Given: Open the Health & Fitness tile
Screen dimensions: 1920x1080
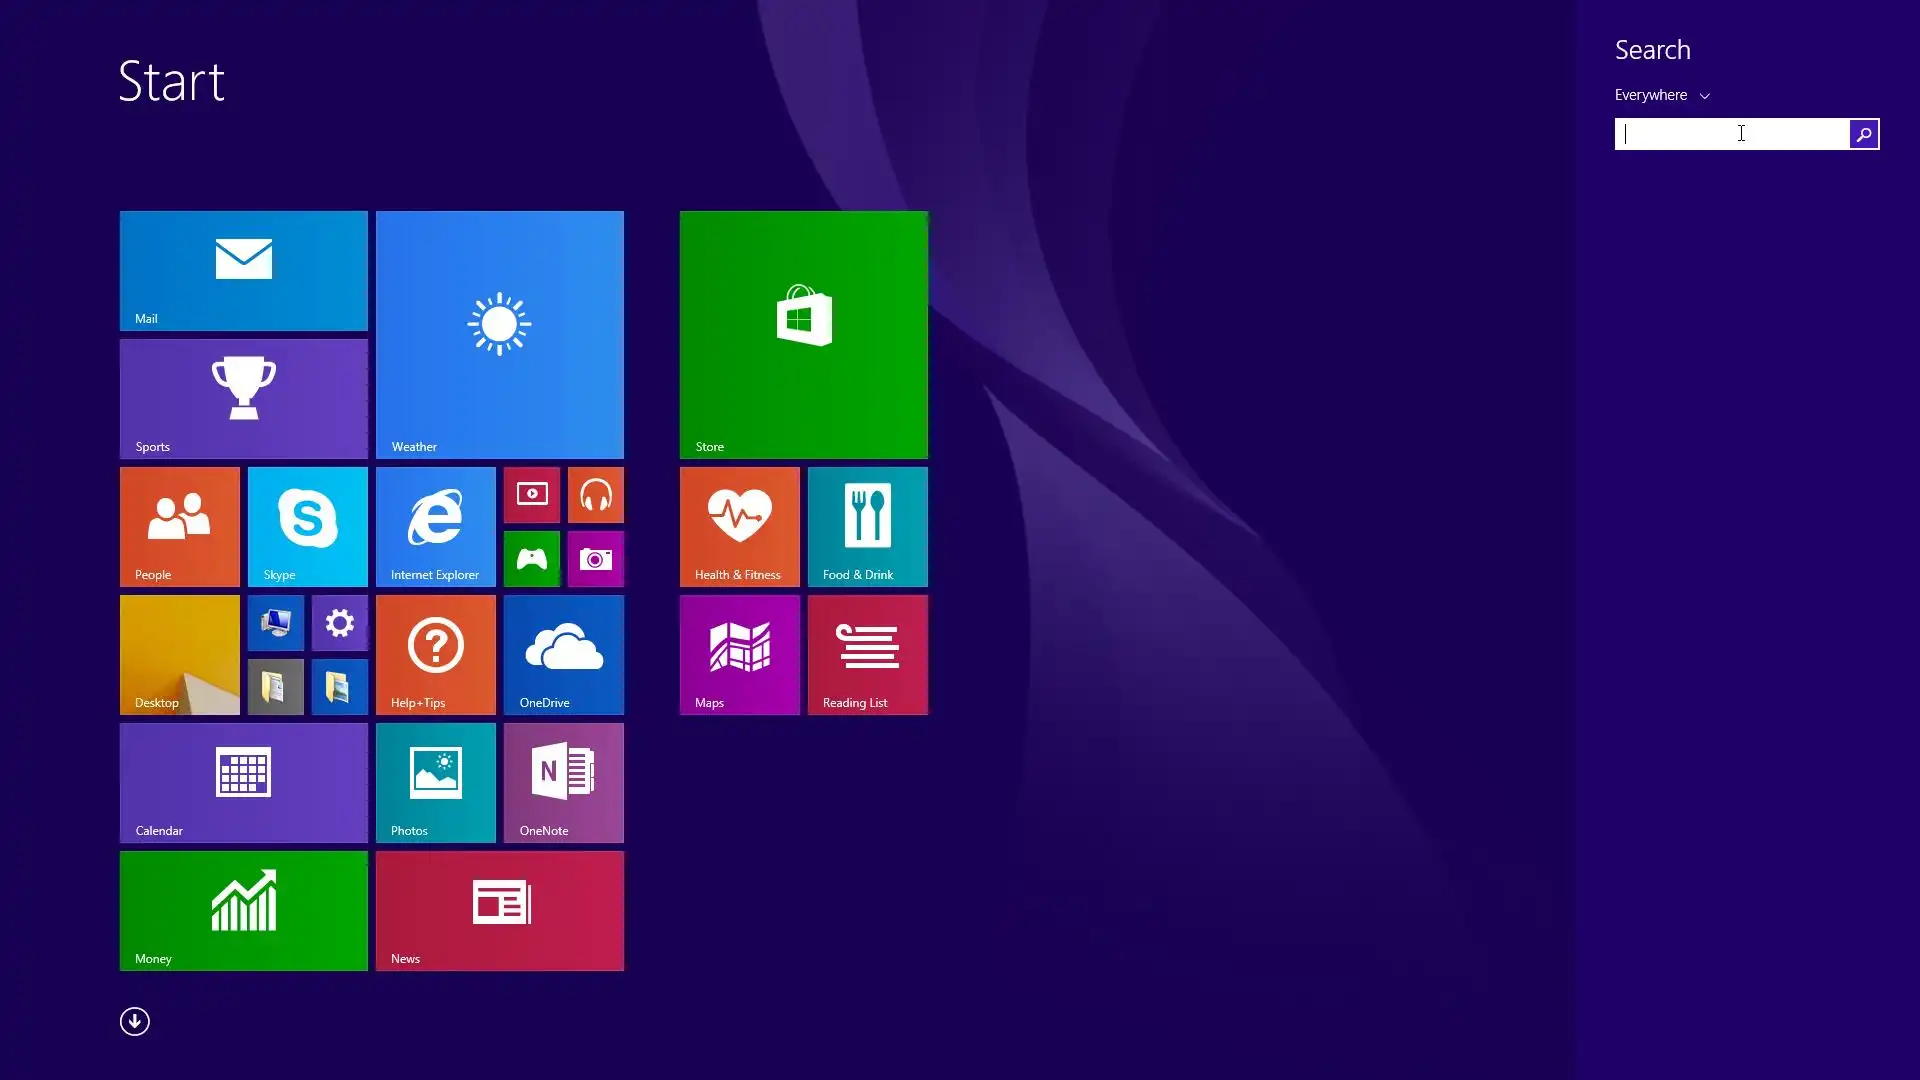Looking at the screenshot, I should click(739, 526).
